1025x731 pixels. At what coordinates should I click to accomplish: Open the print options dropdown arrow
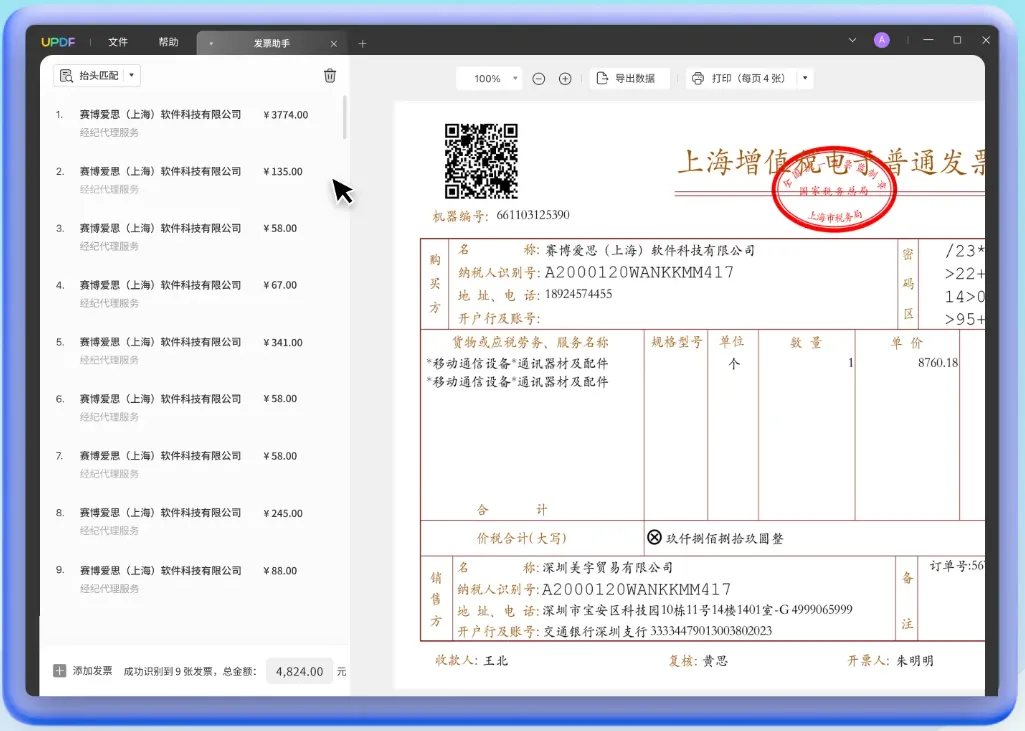pyautogui.click(x=805, y=78)
